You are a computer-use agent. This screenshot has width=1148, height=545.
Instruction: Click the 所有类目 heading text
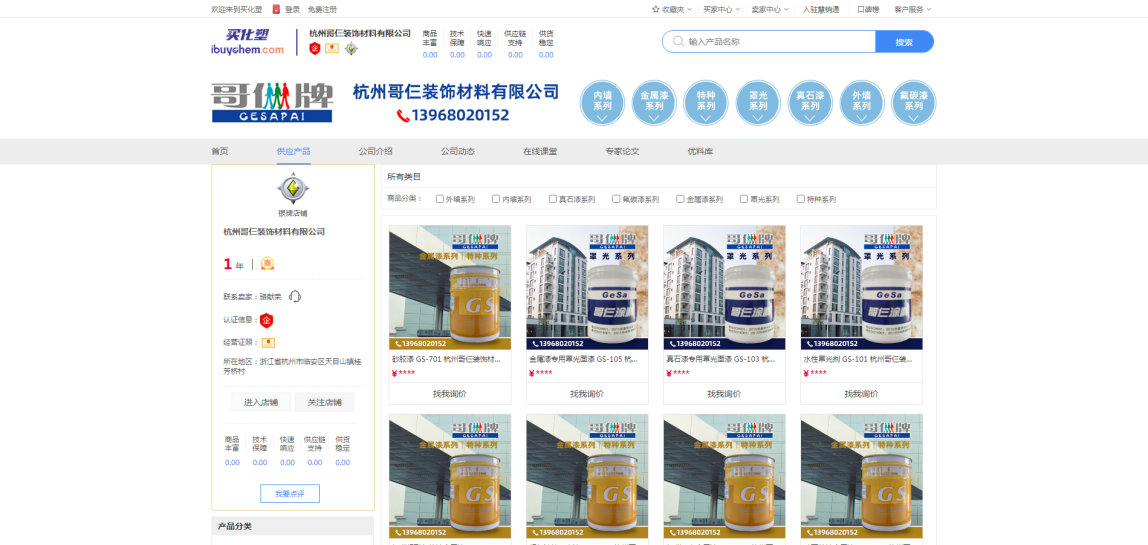click(x=404, y=177)
